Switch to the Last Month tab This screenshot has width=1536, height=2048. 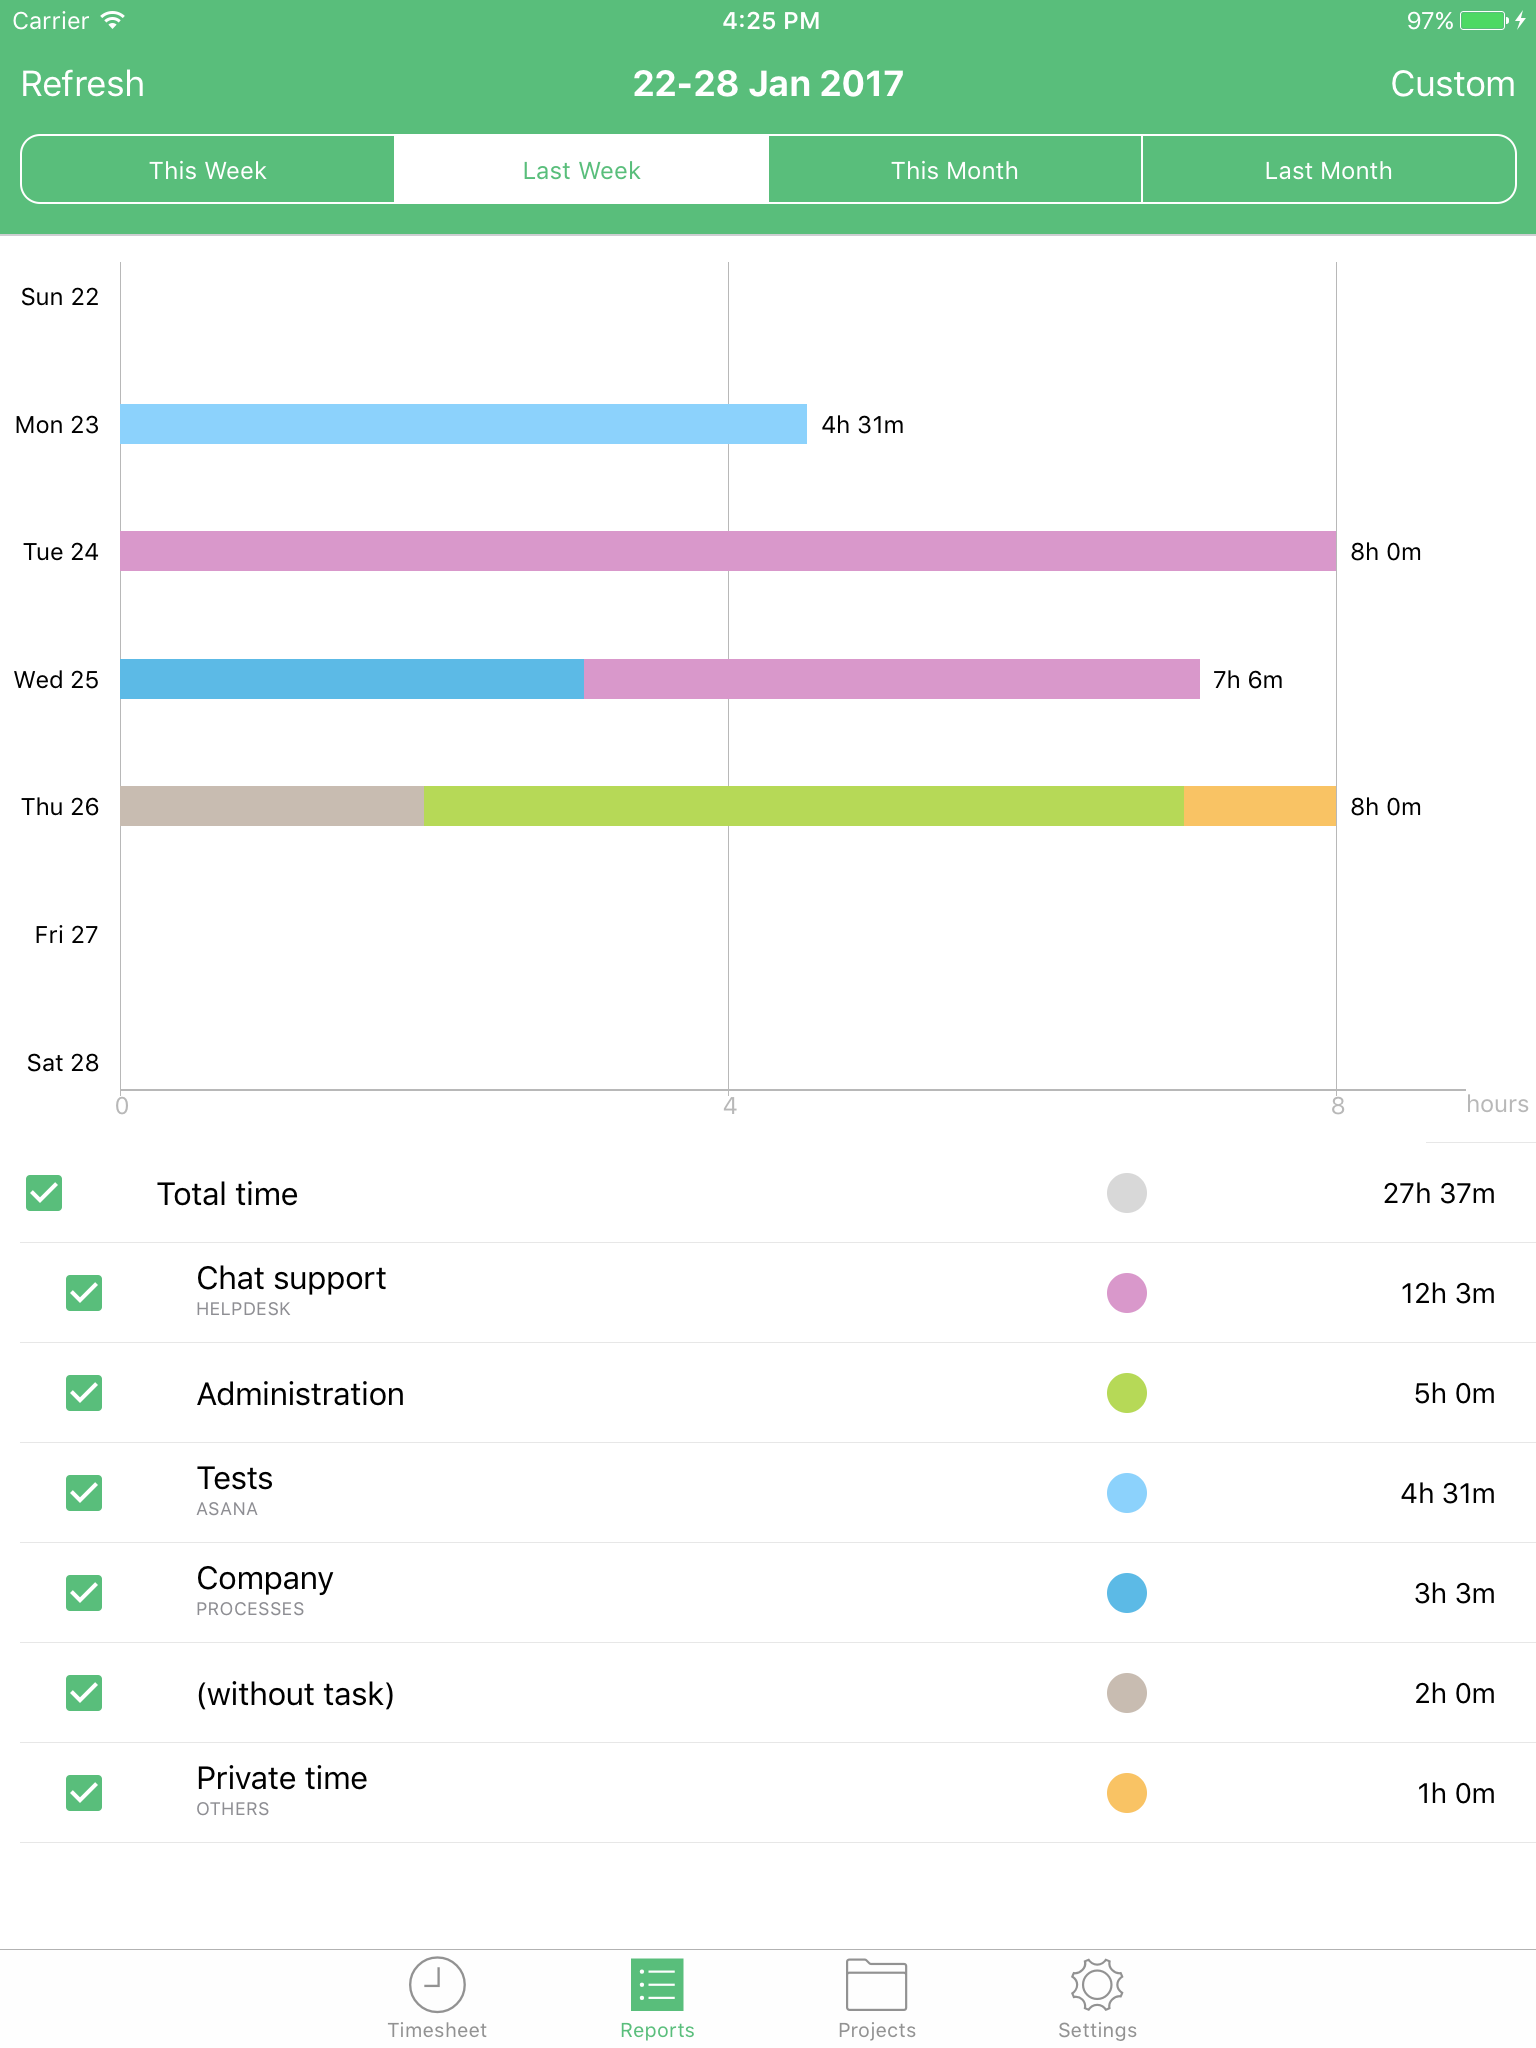click(x=1328, y=169)
